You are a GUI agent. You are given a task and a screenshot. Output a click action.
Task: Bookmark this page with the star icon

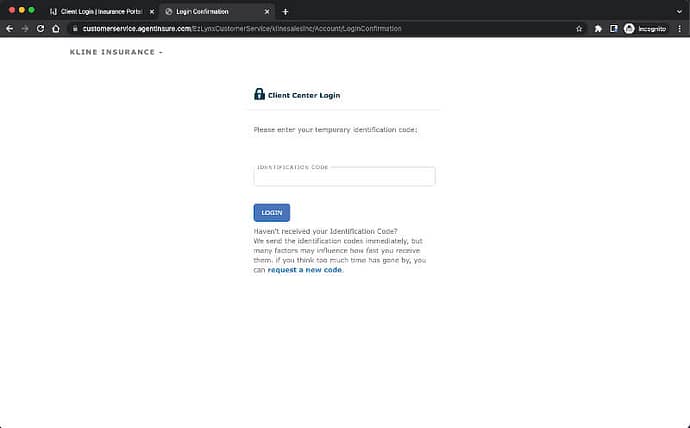tap(579, 29)
